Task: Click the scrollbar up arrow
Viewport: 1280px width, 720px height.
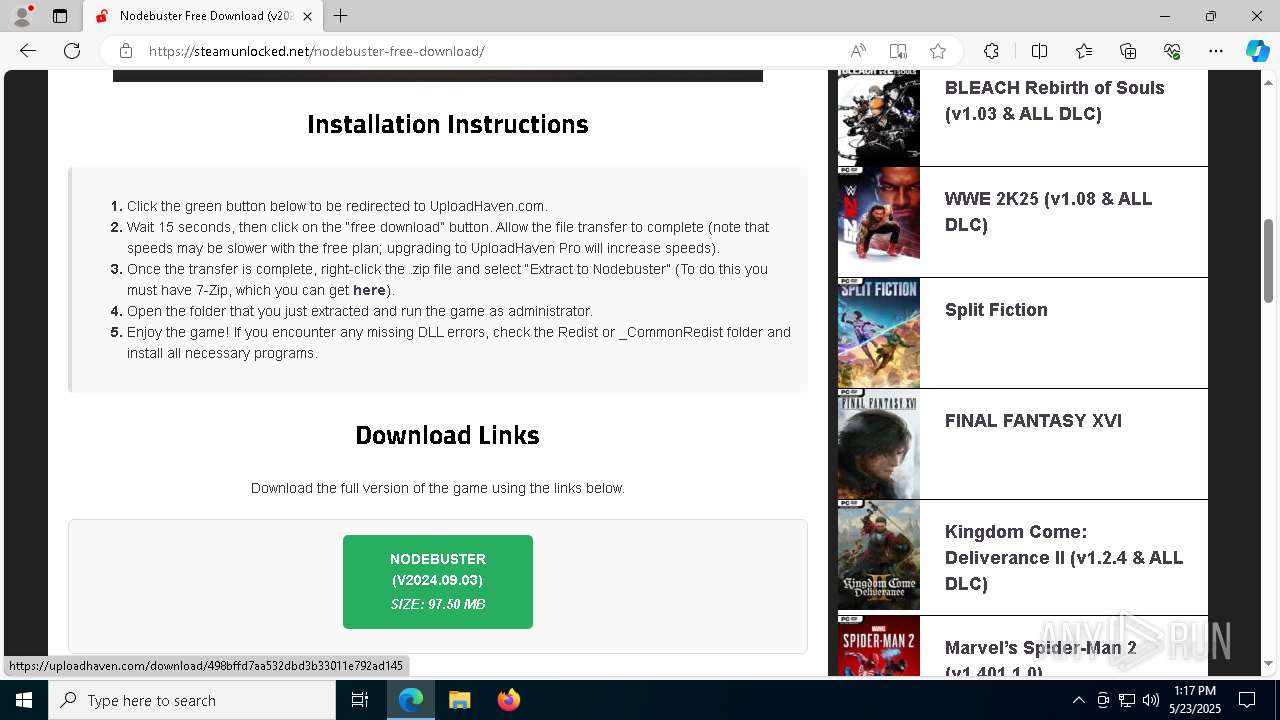Action: [1269, 83]
